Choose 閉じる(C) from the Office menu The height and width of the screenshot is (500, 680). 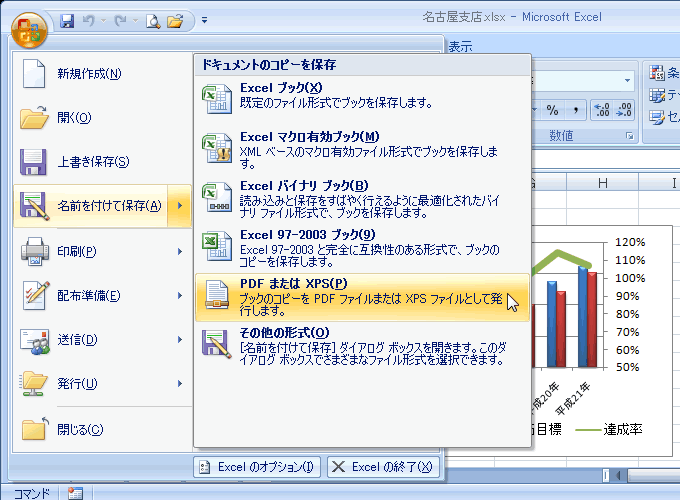point(103,430)
